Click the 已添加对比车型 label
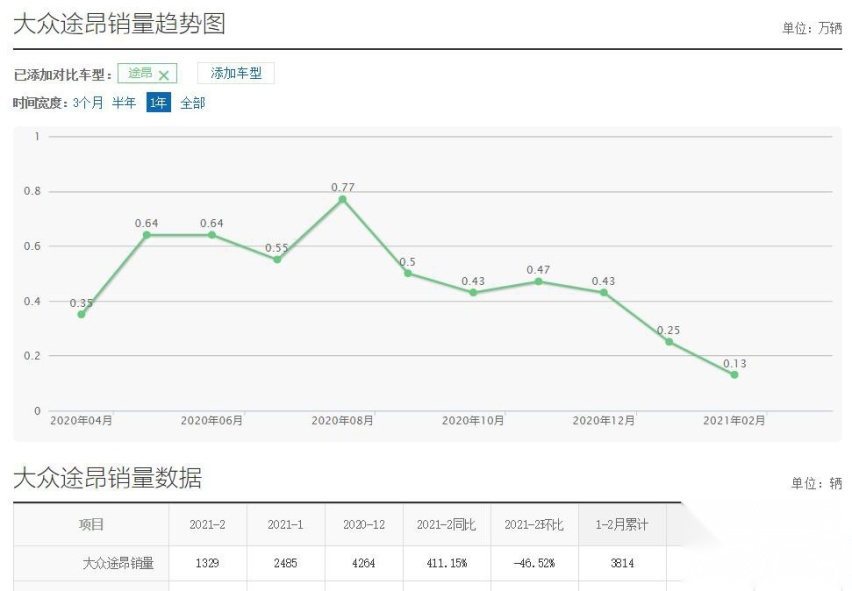 [62, 74]
